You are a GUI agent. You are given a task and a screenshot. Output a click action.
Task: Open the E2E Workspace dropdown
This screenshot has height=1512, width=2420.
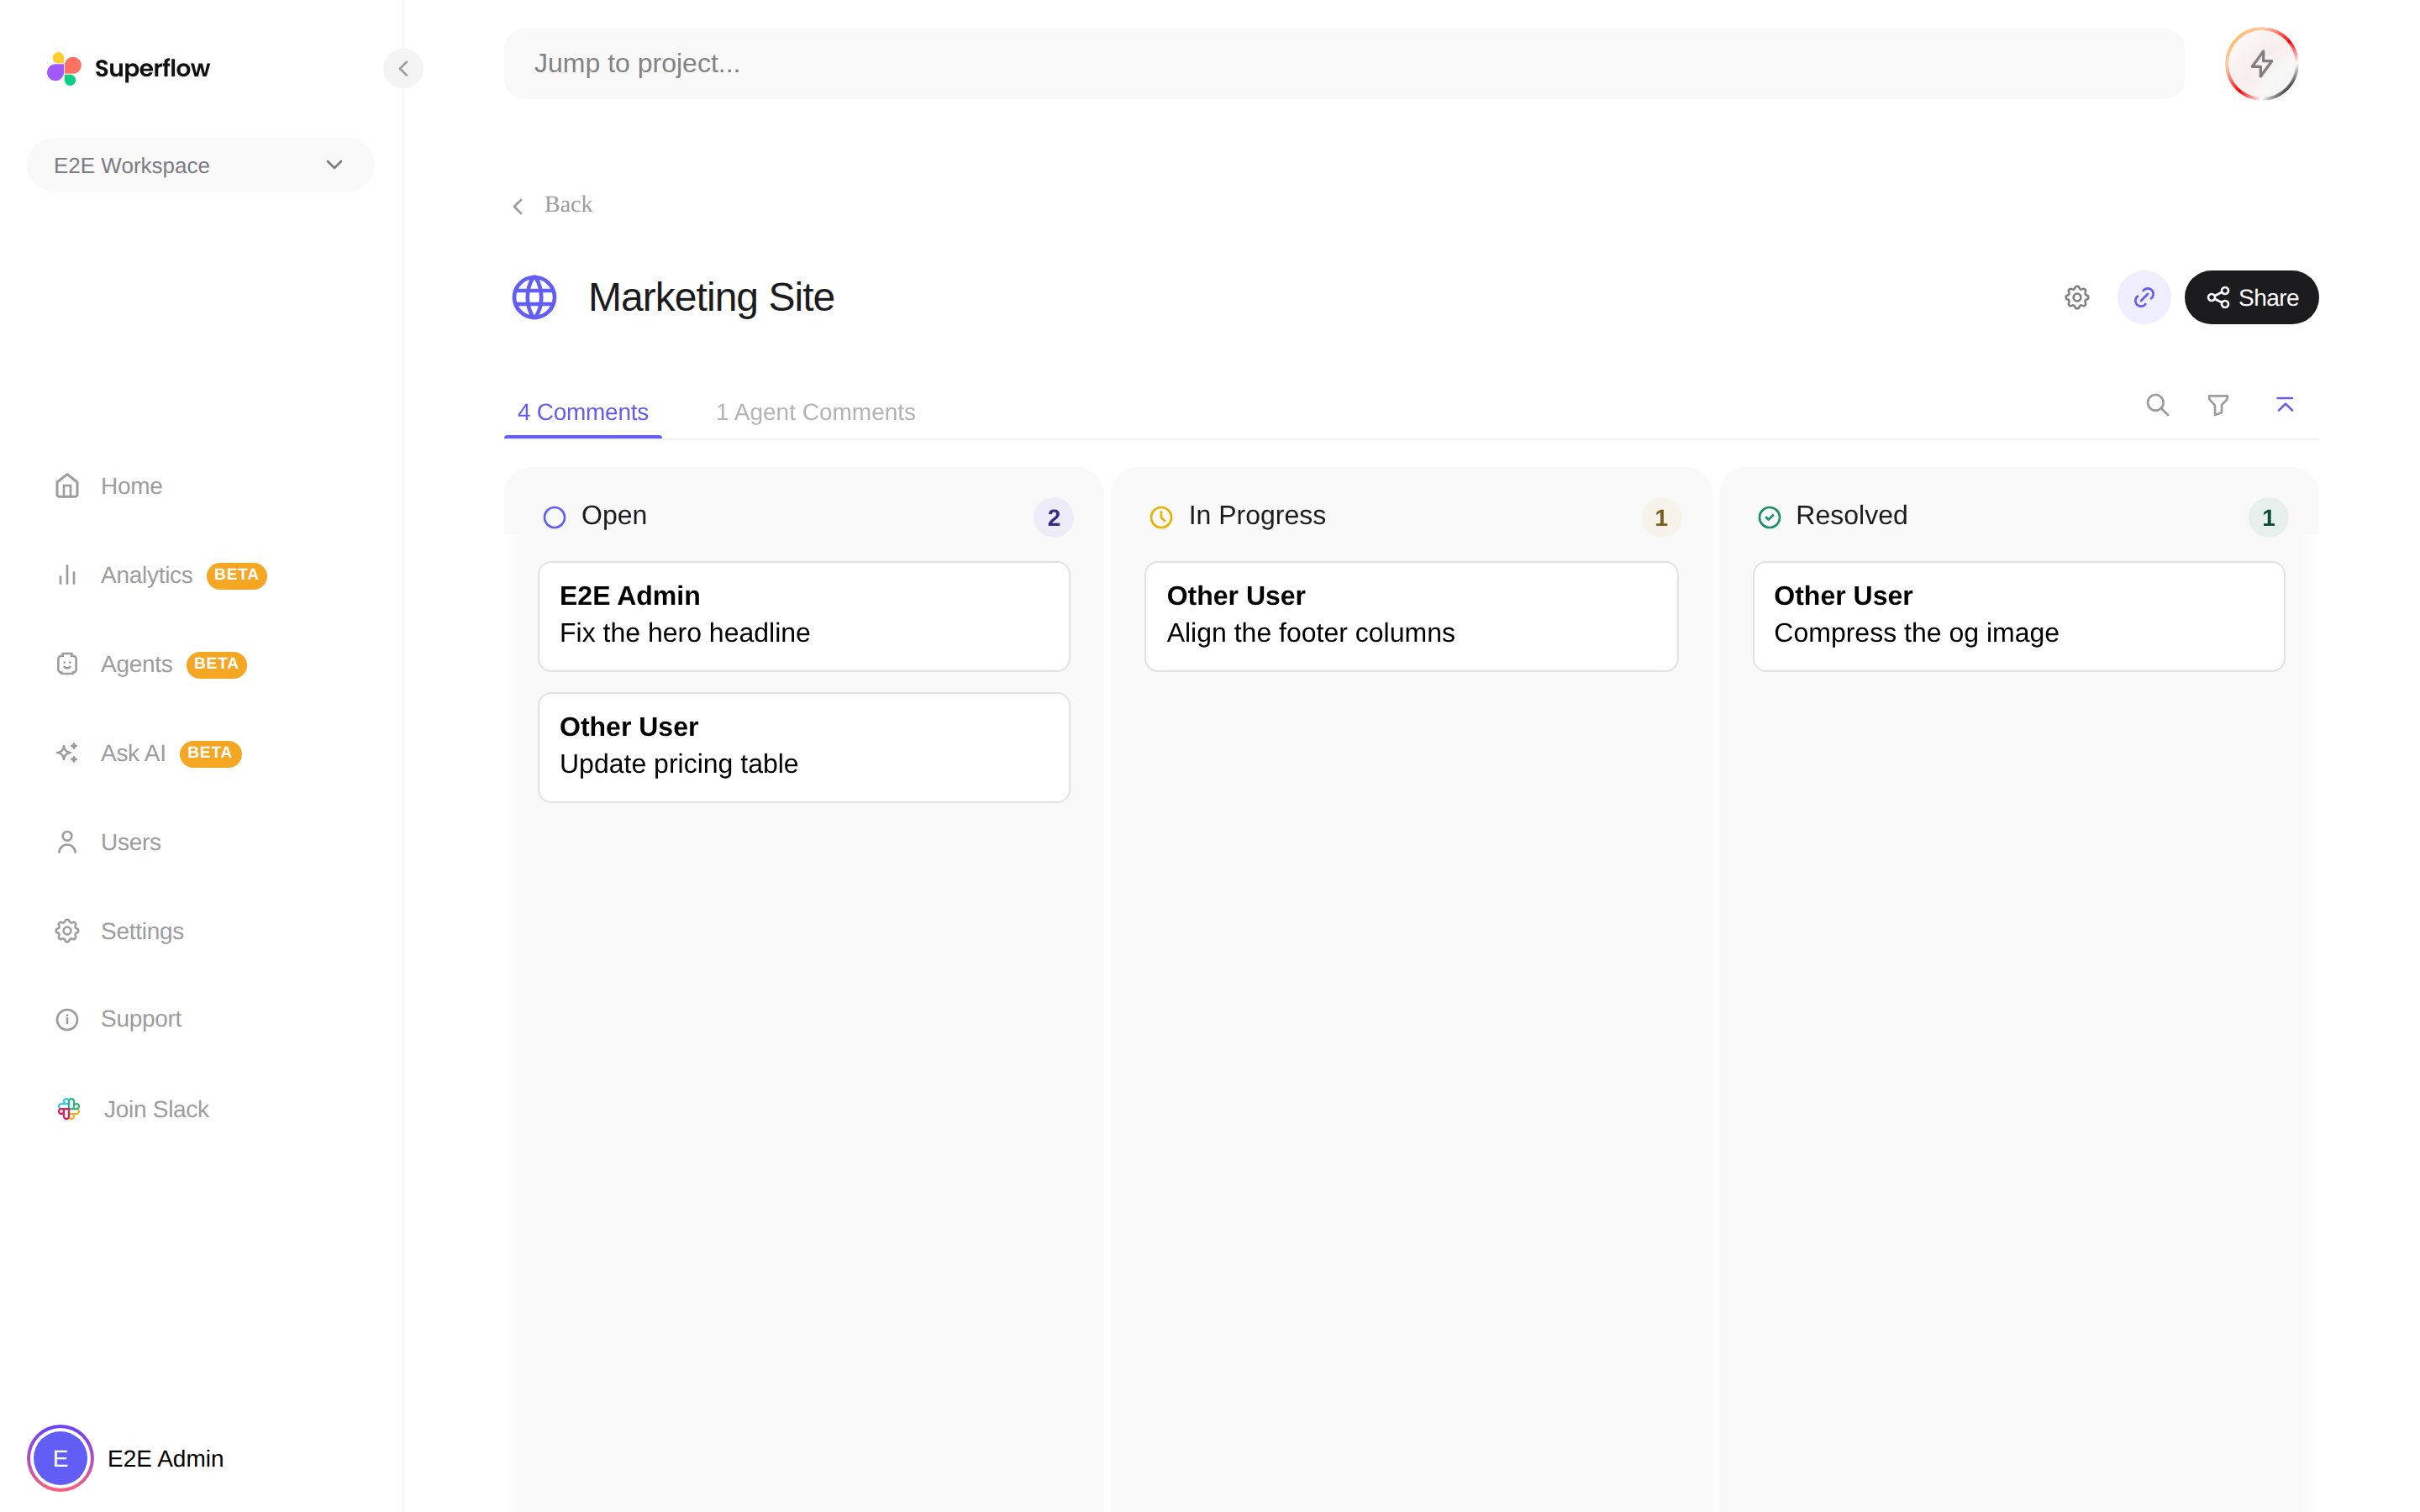[x=200, y=165]
